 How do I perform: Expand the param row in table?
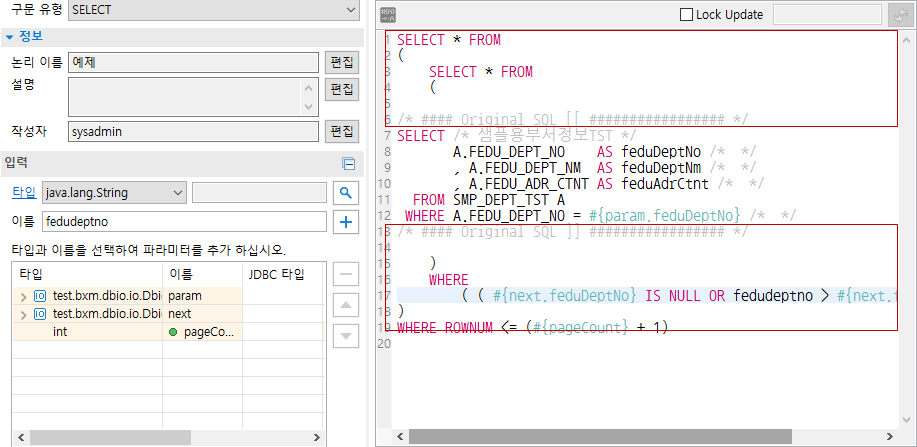point(23,296)
